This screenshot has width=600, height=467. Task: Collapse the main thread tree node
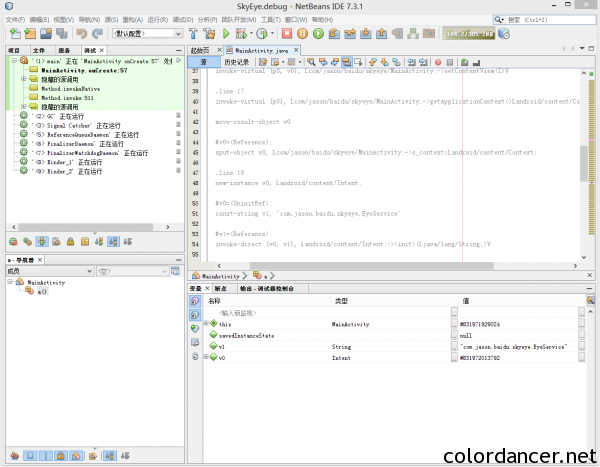pos(14,61)
